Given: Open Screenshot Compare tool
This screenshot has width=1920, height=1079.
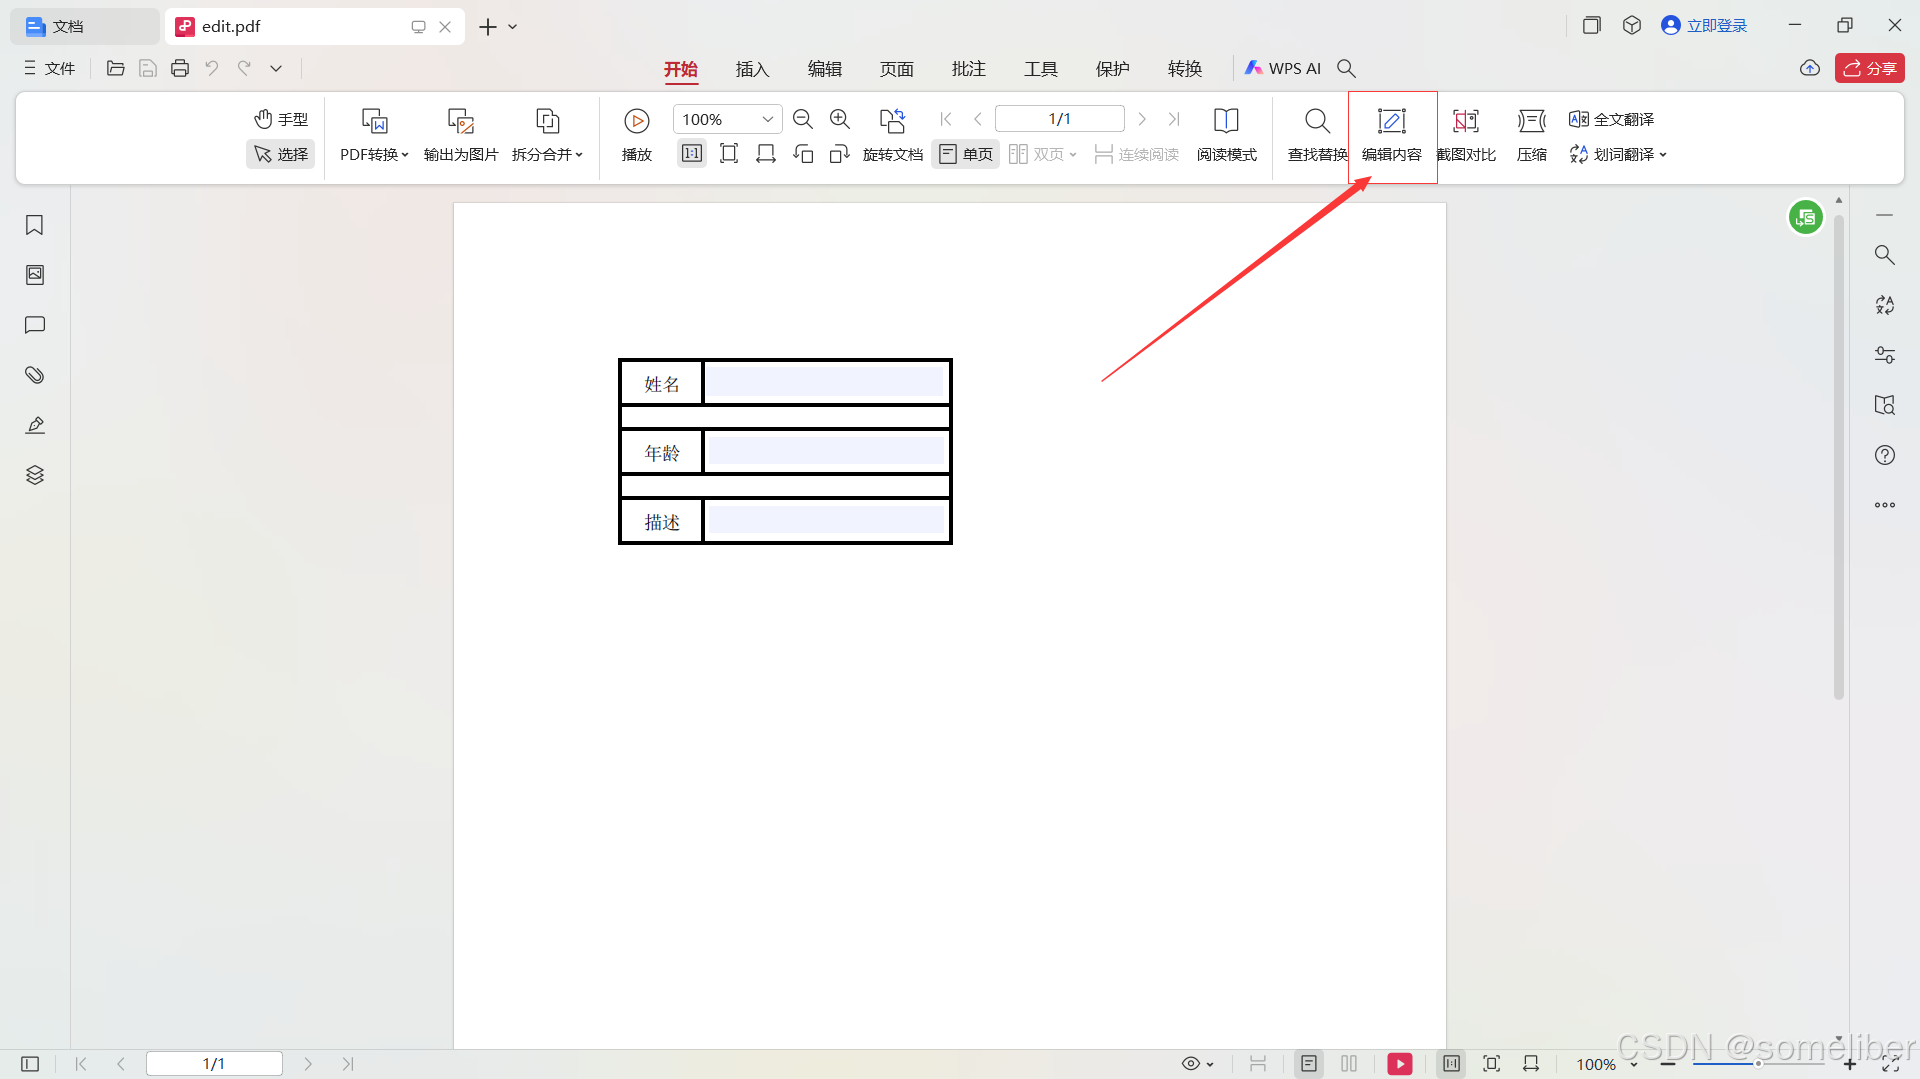Looking at the screenshot, I should point(1466,135).
